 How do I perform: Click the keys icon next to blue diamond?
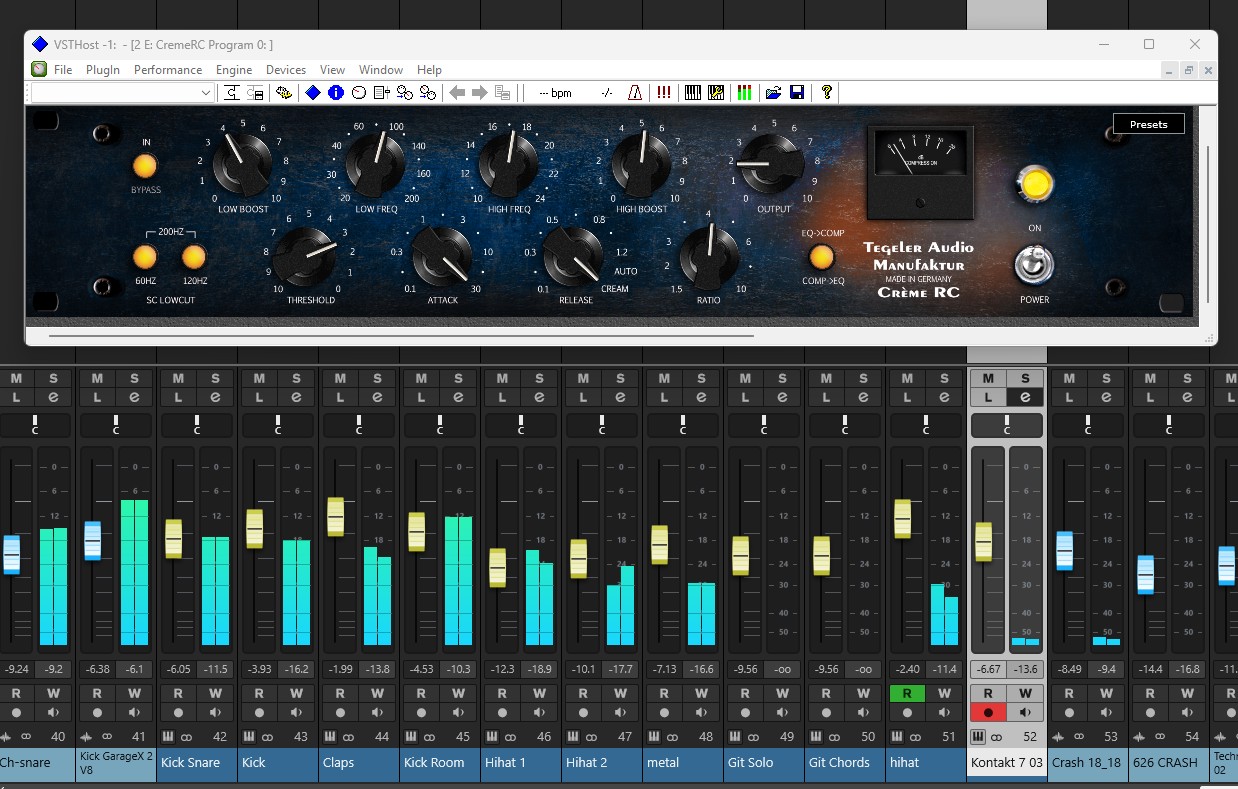(285, 93)
